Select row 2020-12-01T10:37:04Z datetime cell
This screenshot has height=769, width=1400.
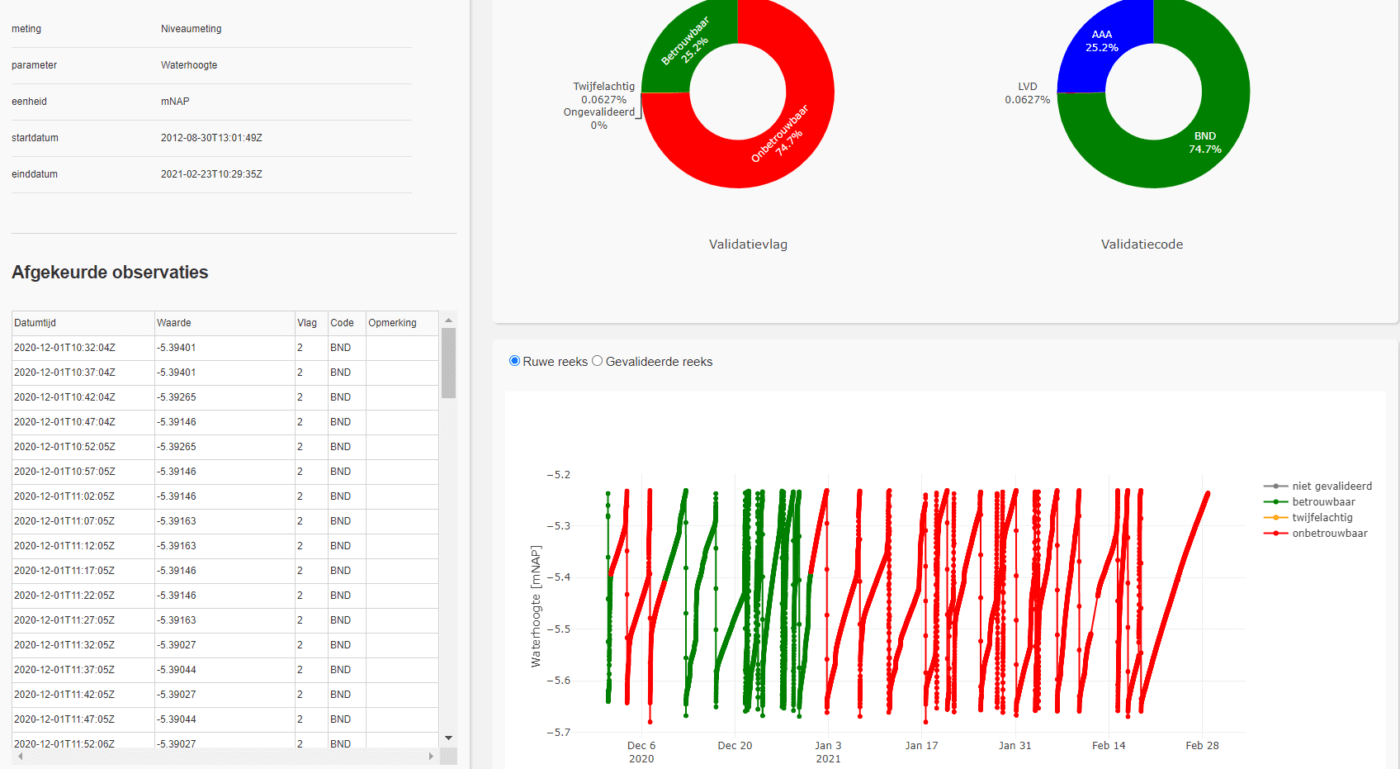pos(83,372)
